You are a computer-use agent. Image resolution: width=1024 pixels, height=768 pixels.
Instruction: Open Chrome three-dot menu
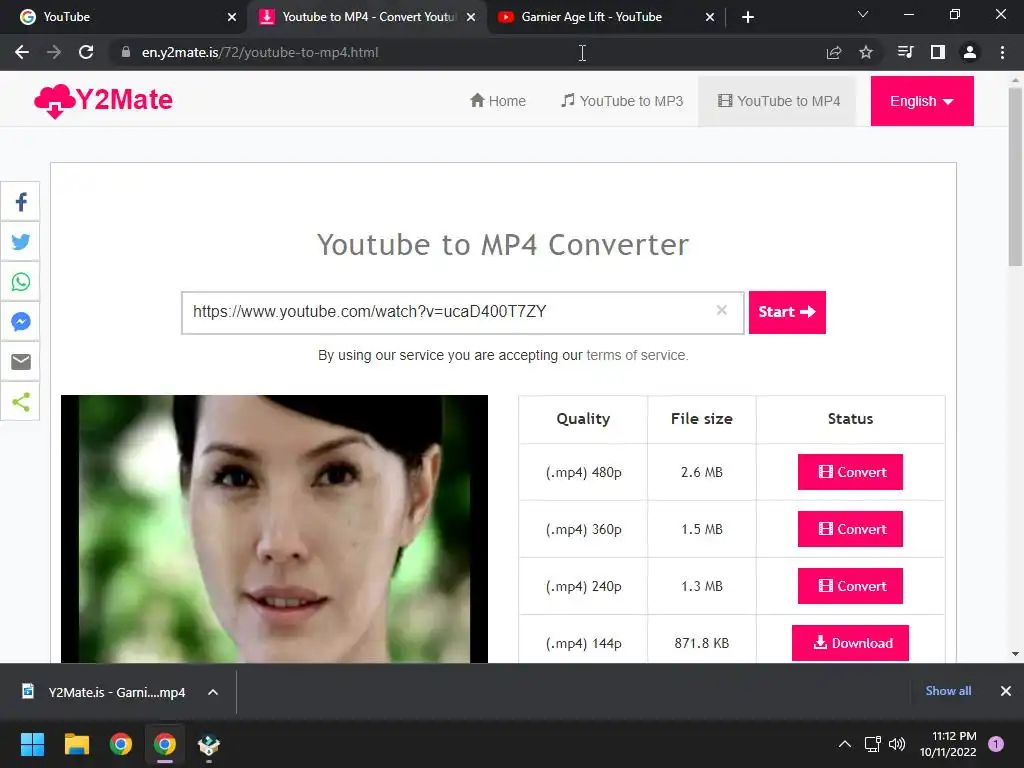tap(1002, 52)
